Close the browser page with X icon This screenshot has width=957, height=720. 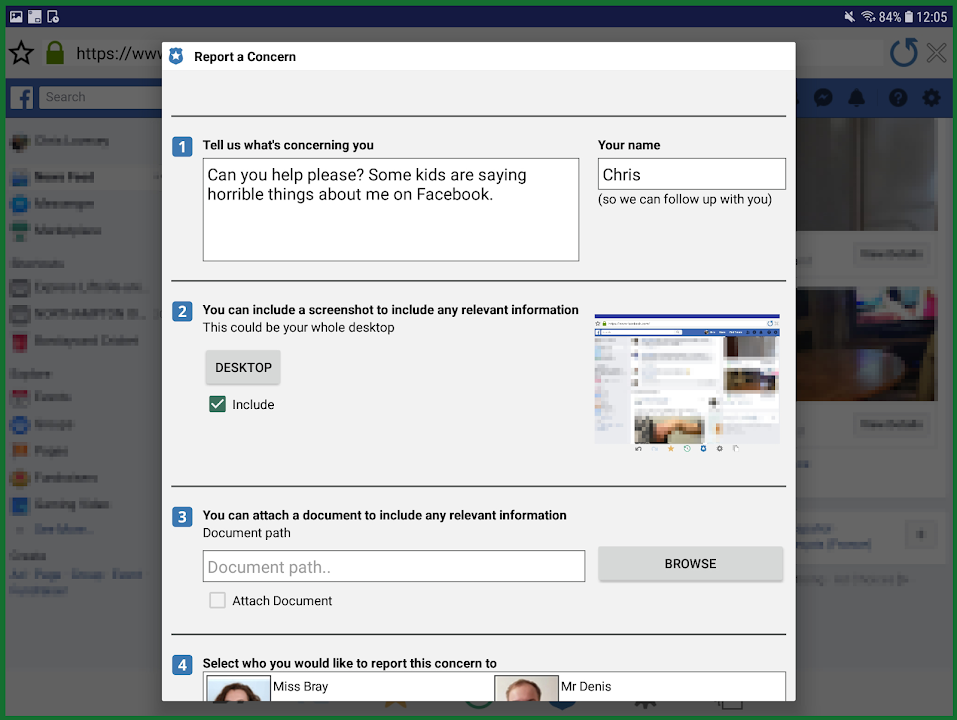point(936,53)
